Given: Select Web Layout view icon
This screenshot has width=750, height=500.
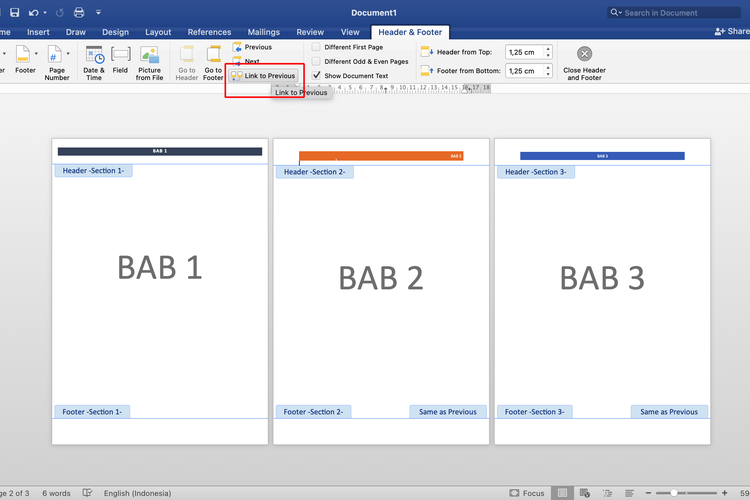Looking at the screenshot, I should pyautogui.click(x=585, y=493).
